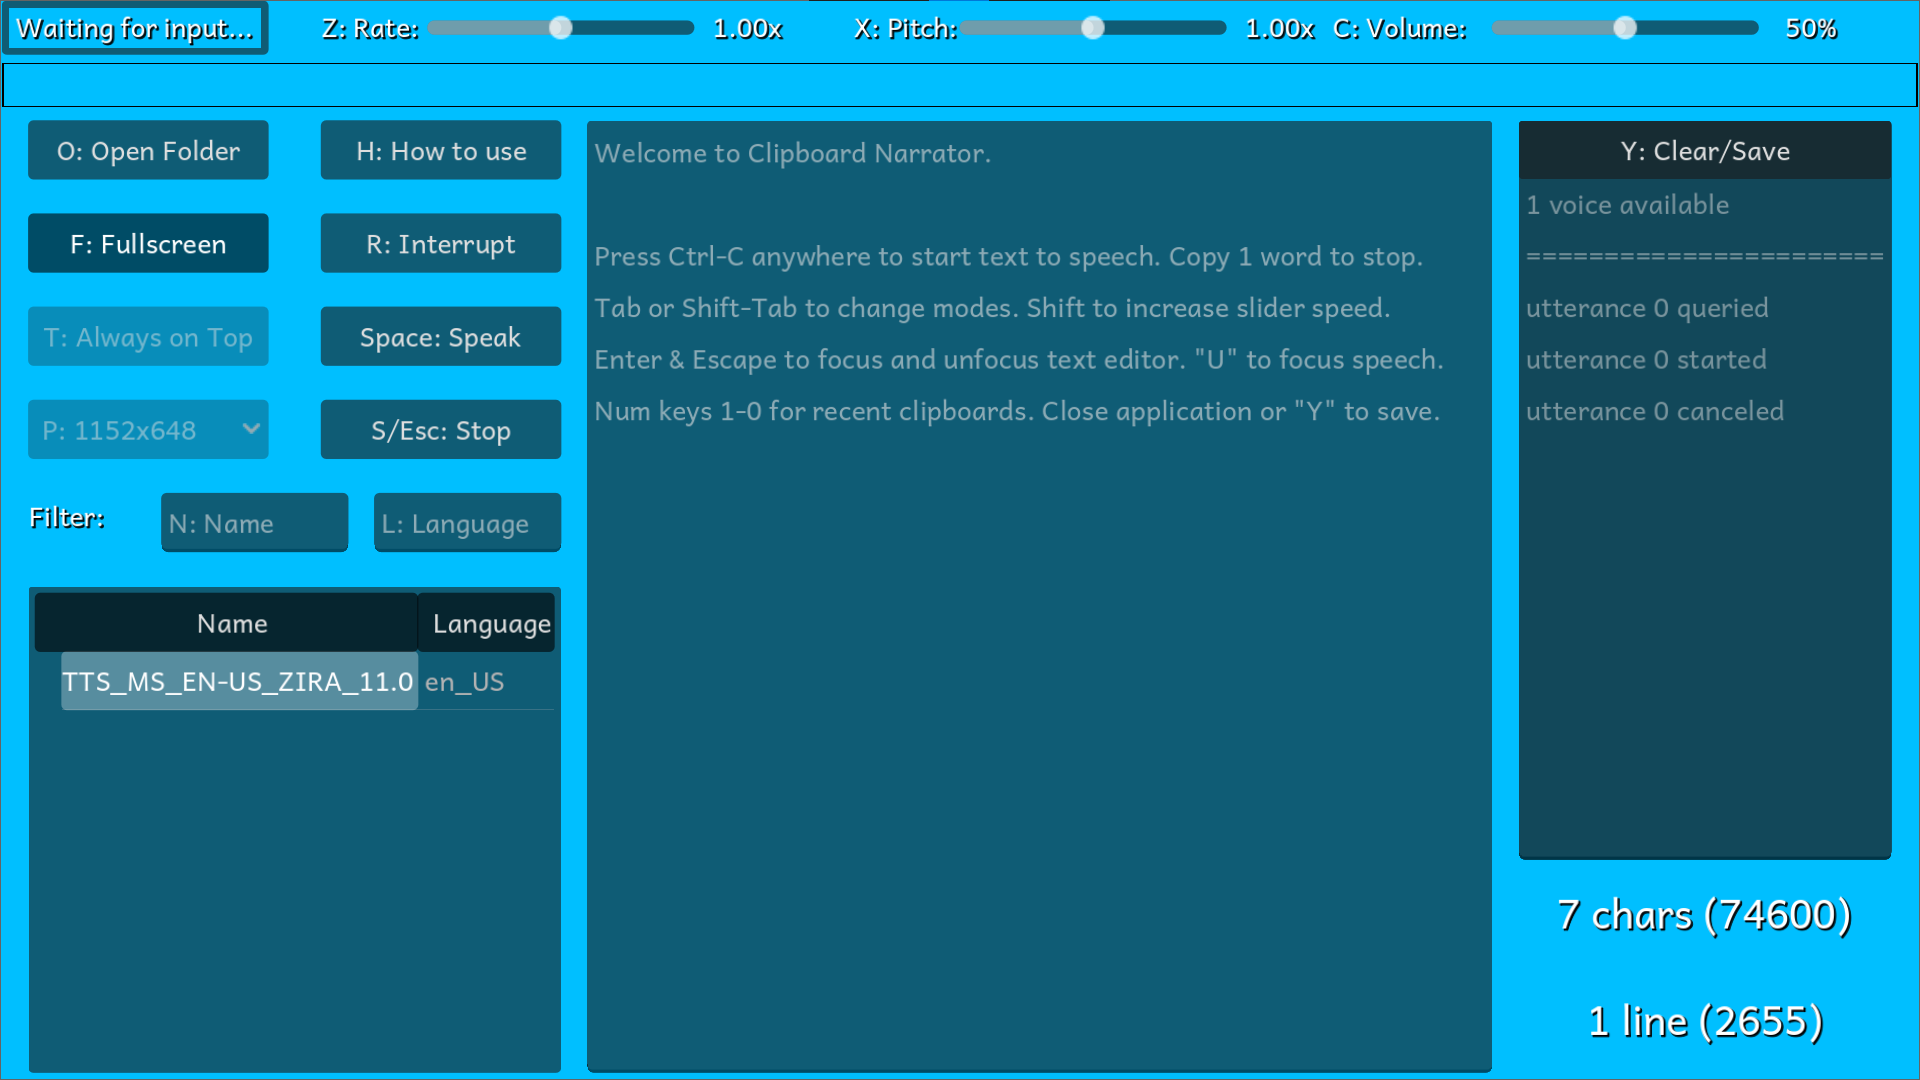Open the 1152x648 resolution dropdown
The width and height of the screenshot is (1920, 1080).
pos(135,430)
